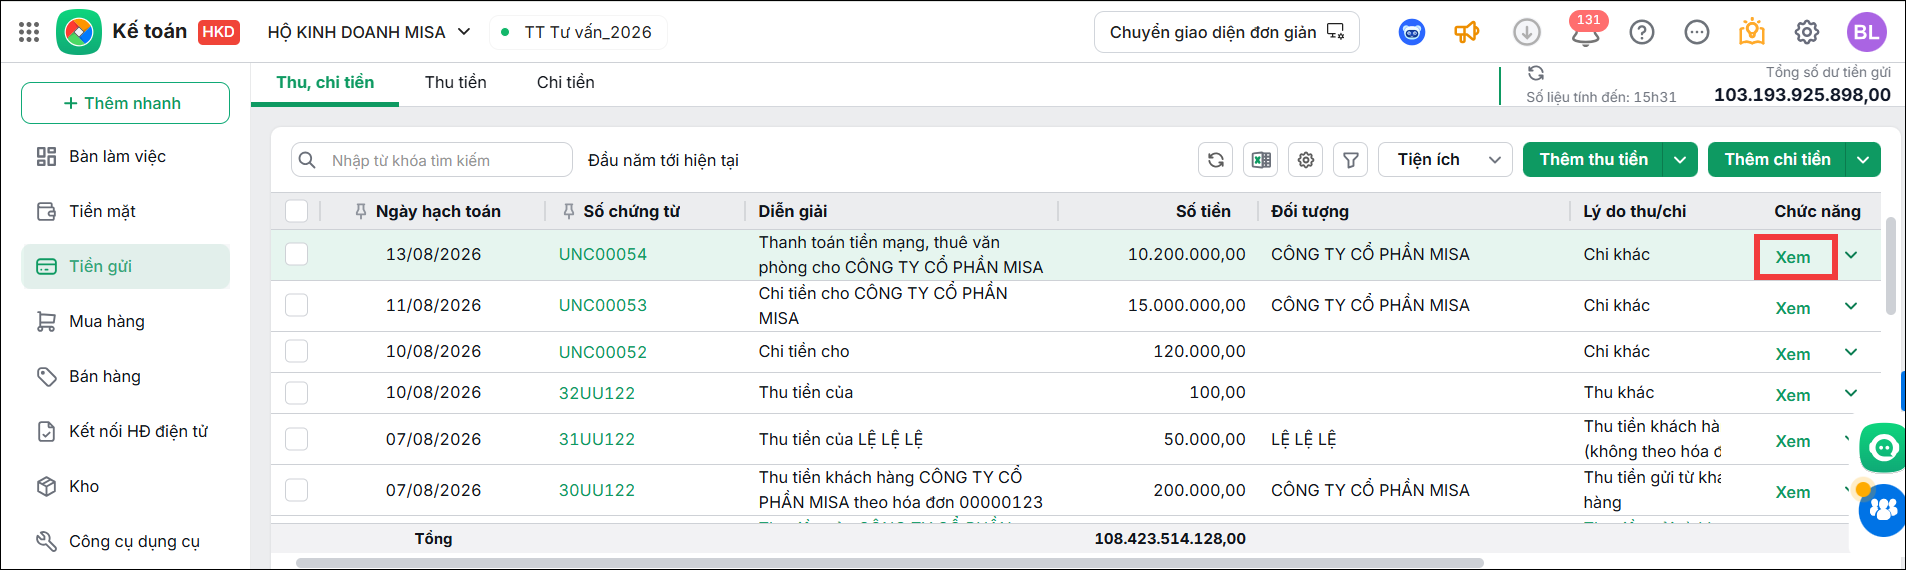The image size is (1906, 570).
Task: Open voucher link 32UU122
Action: [597, 393]
